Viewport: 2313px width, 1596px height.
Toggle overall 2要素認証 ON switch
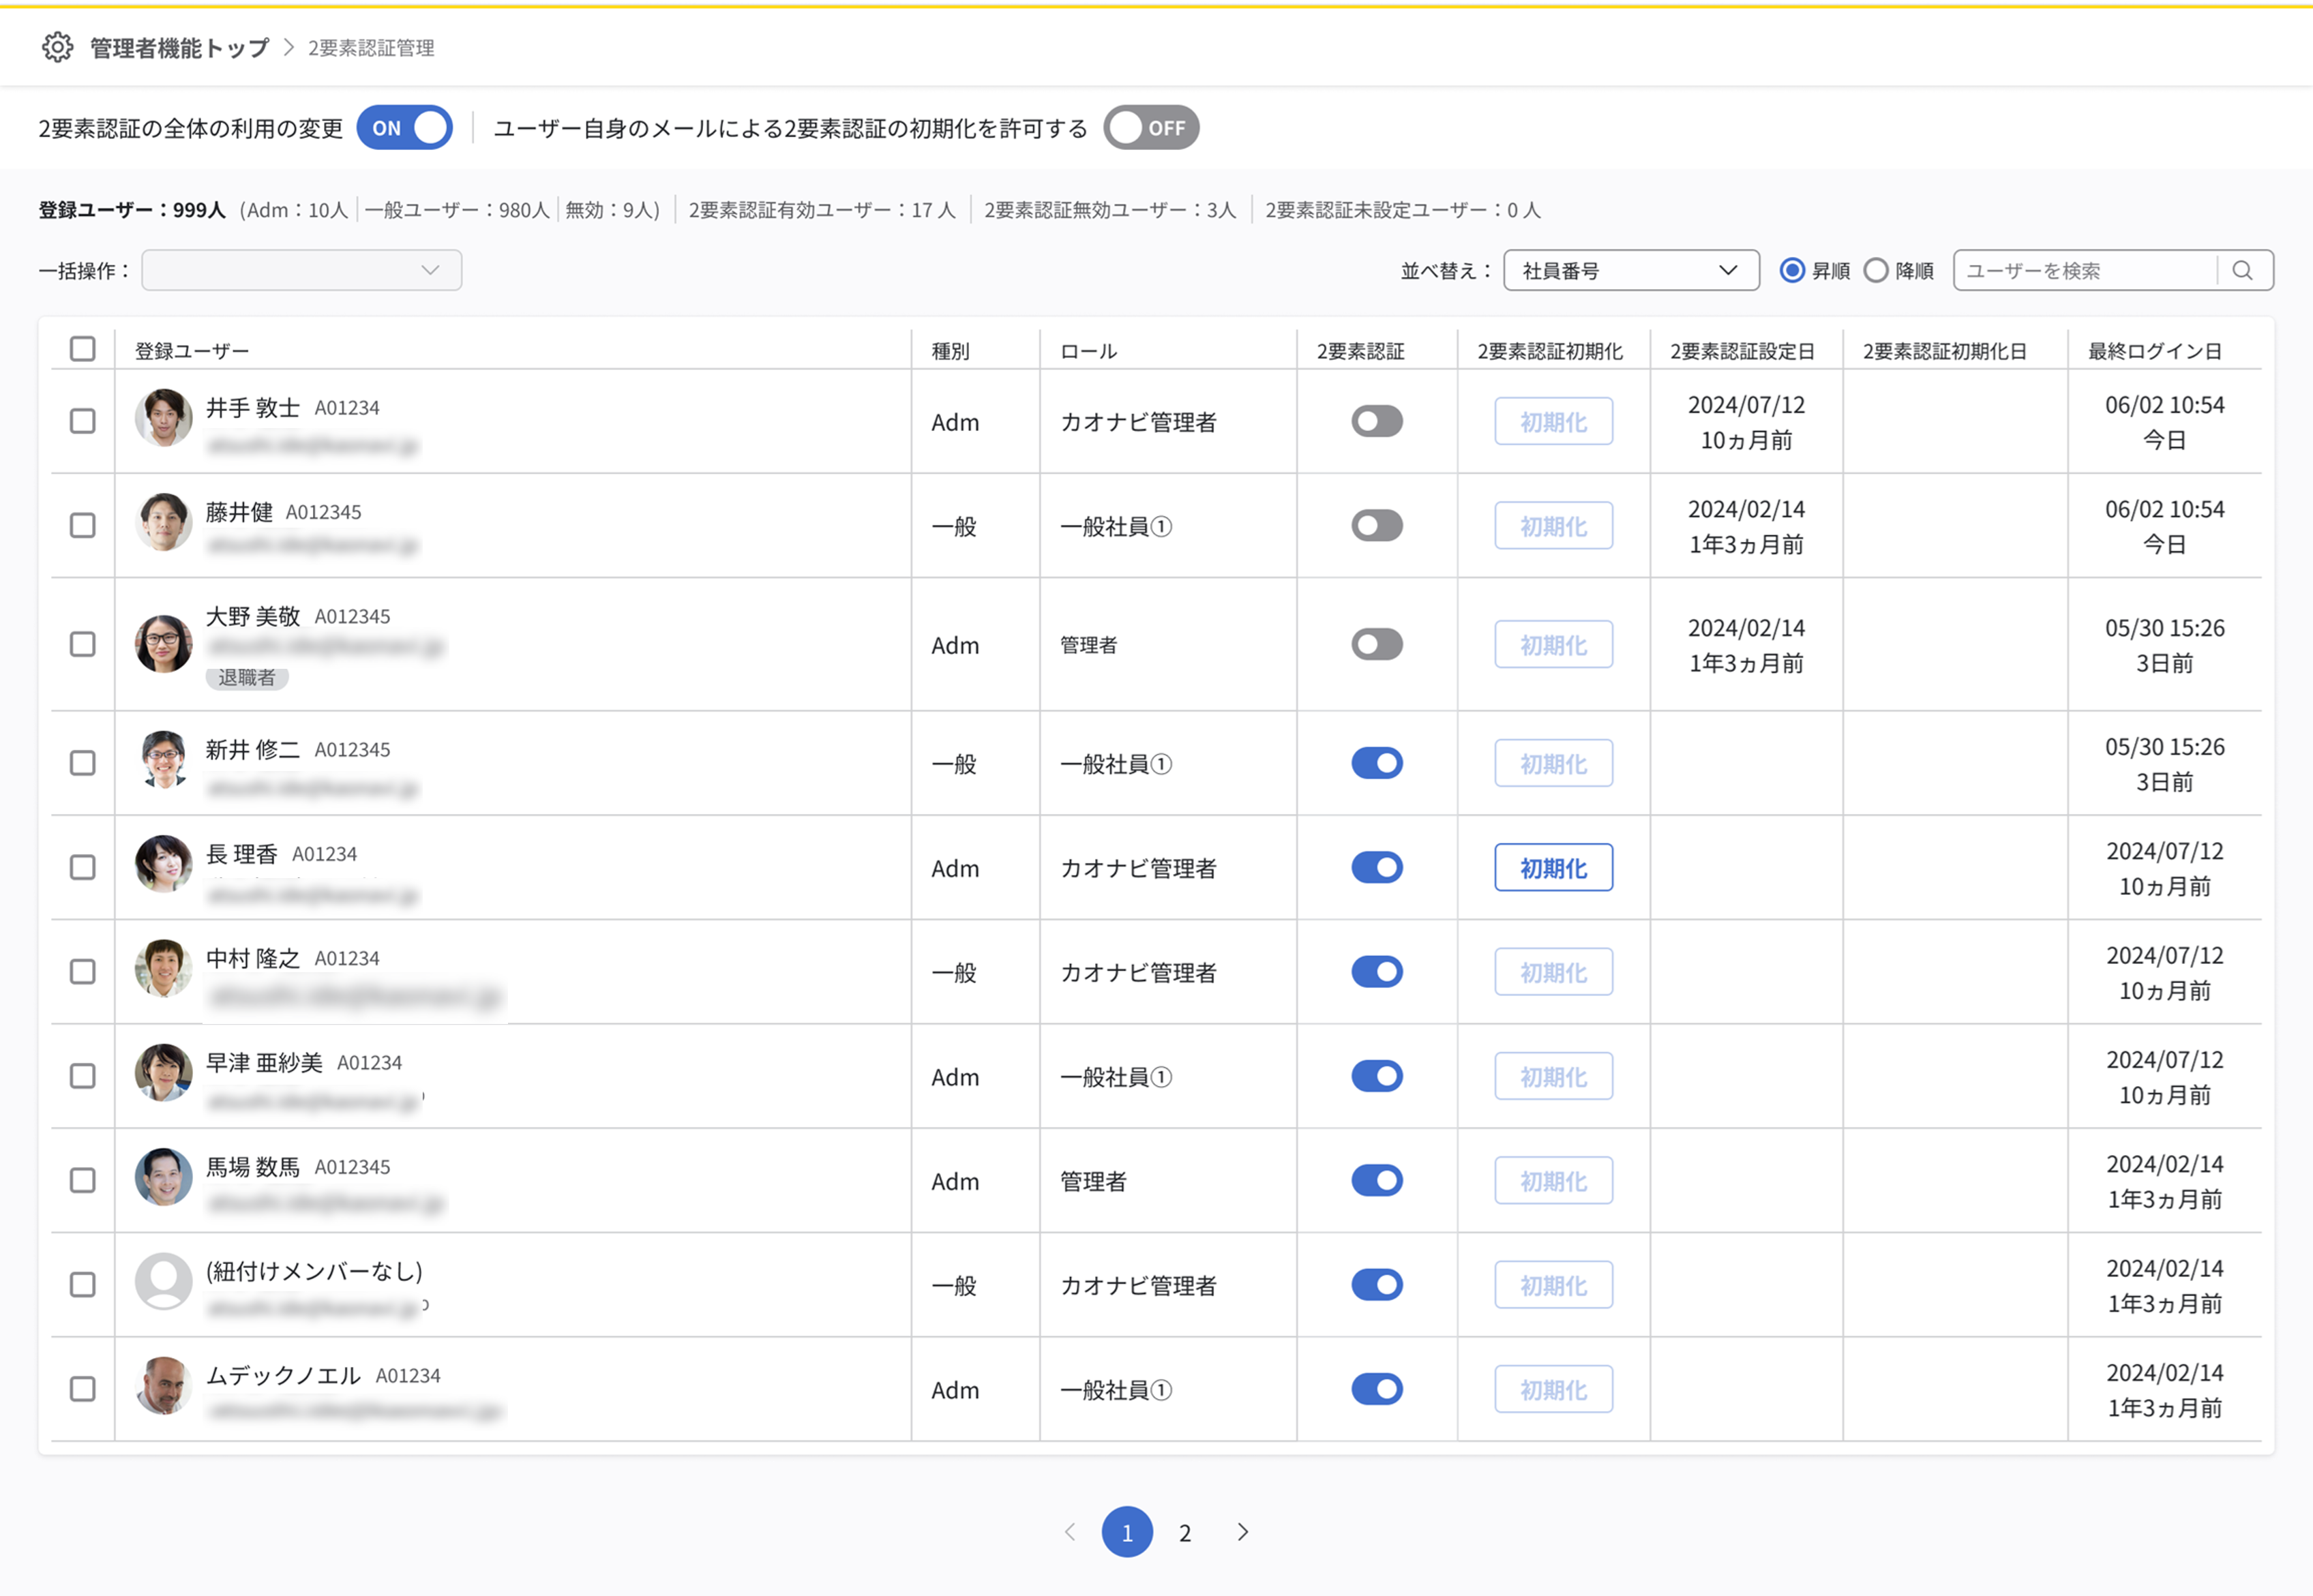coord(404,128)
